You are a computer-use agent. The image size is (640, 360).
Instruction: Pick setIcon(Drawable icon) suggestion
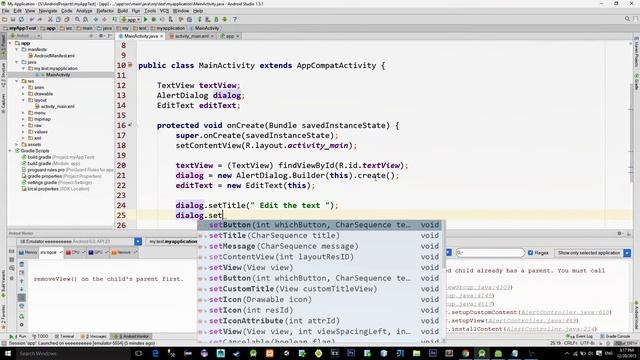tap(319, 299)
